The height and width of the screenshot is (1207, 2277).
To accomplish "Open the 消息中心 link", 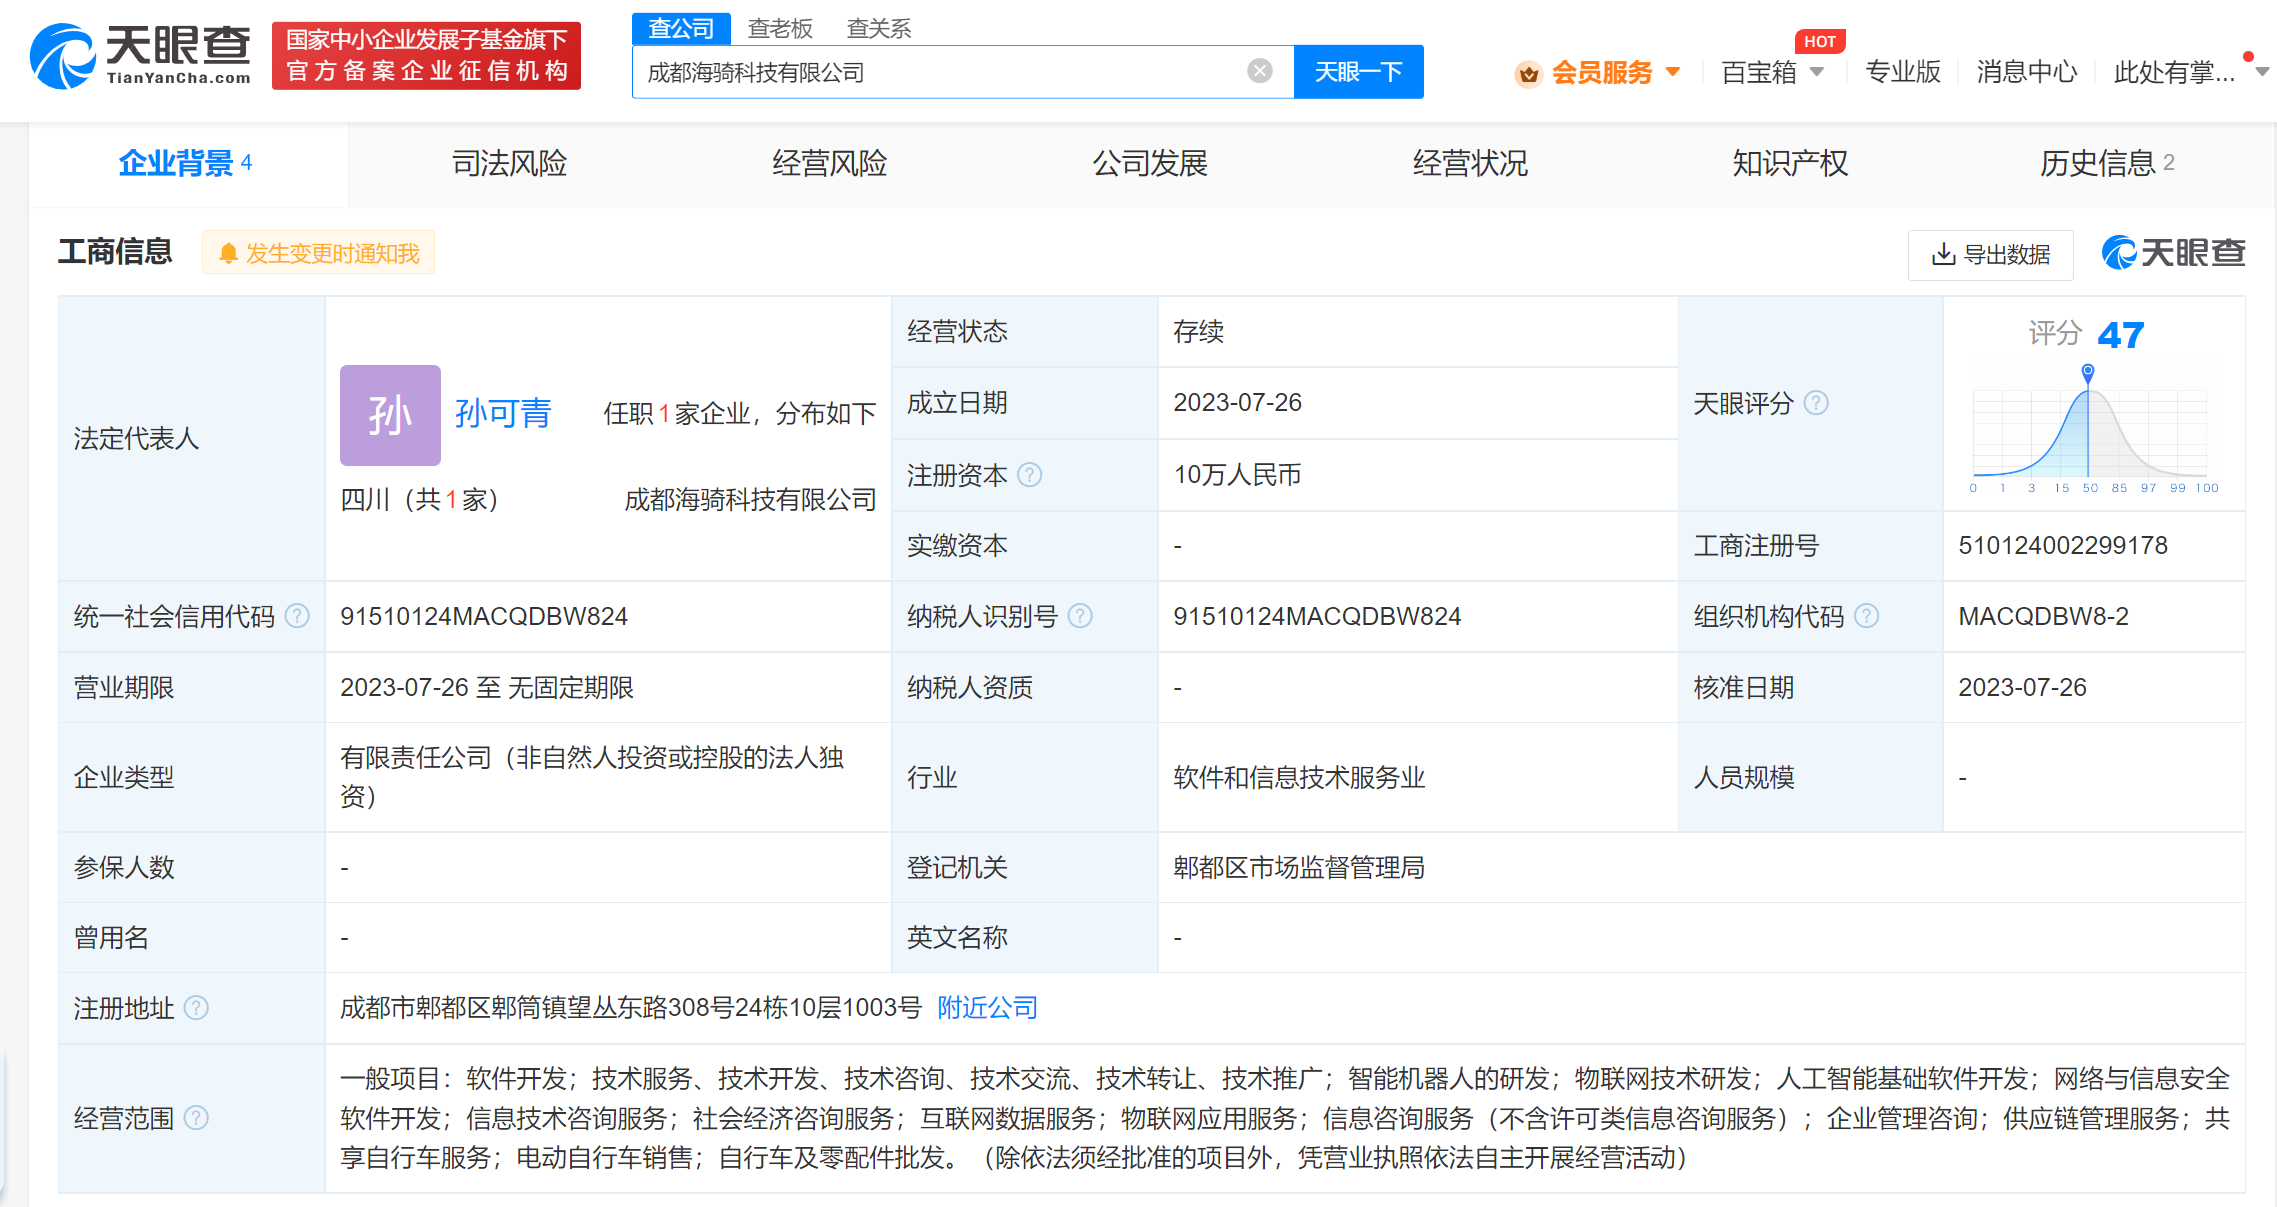I will coord(2027,72).
